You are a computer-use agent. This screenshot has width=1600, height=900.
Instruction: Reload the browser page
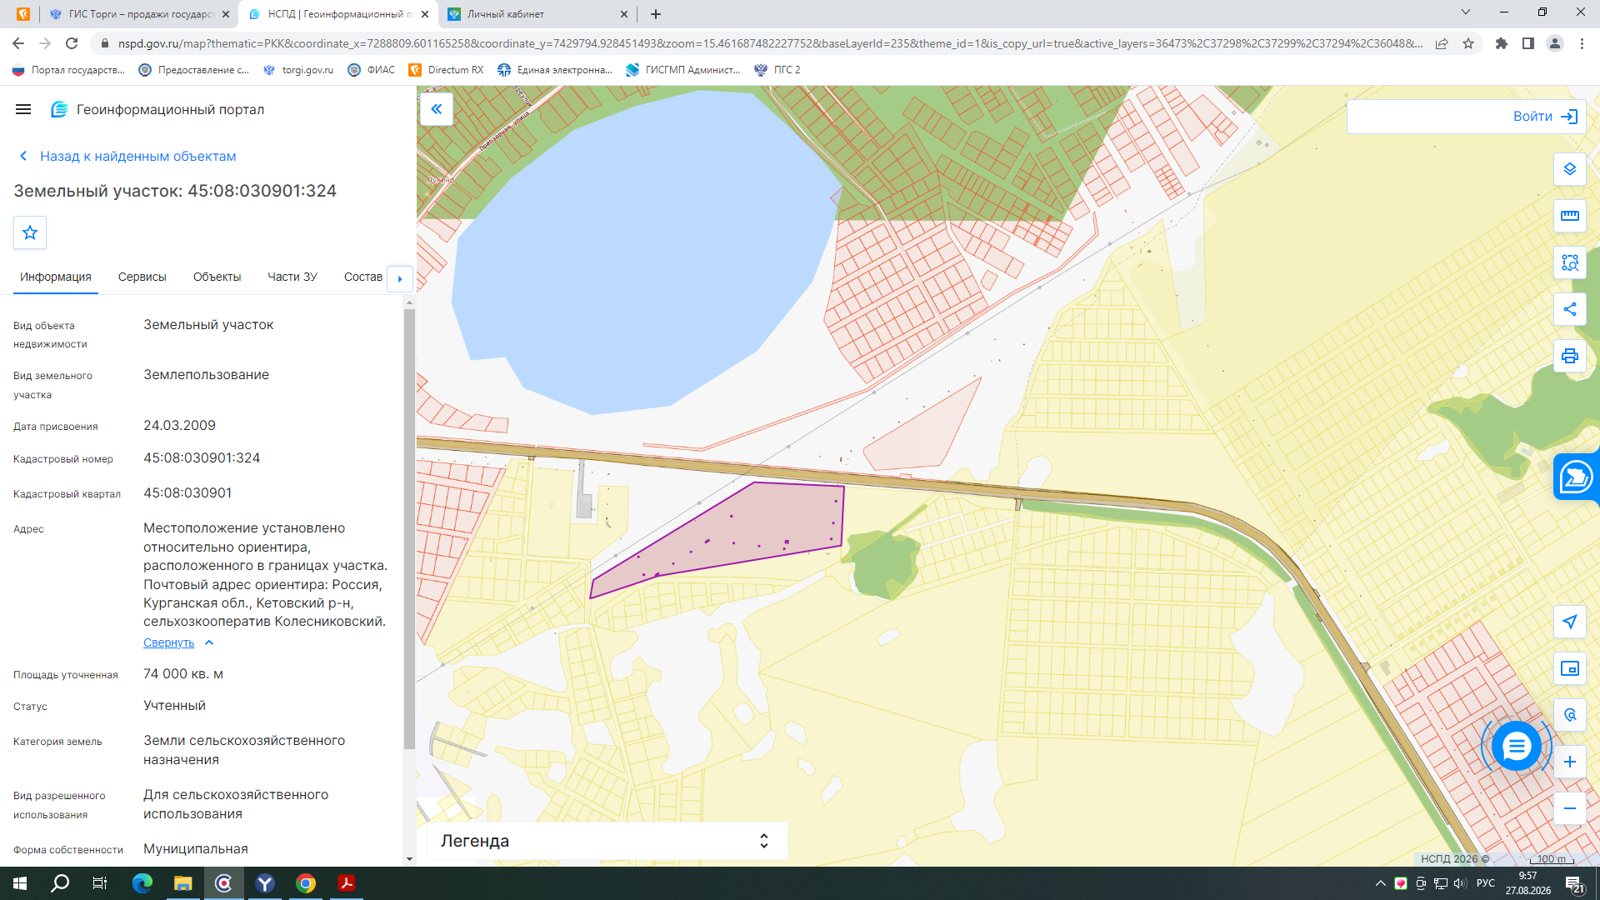72,43
